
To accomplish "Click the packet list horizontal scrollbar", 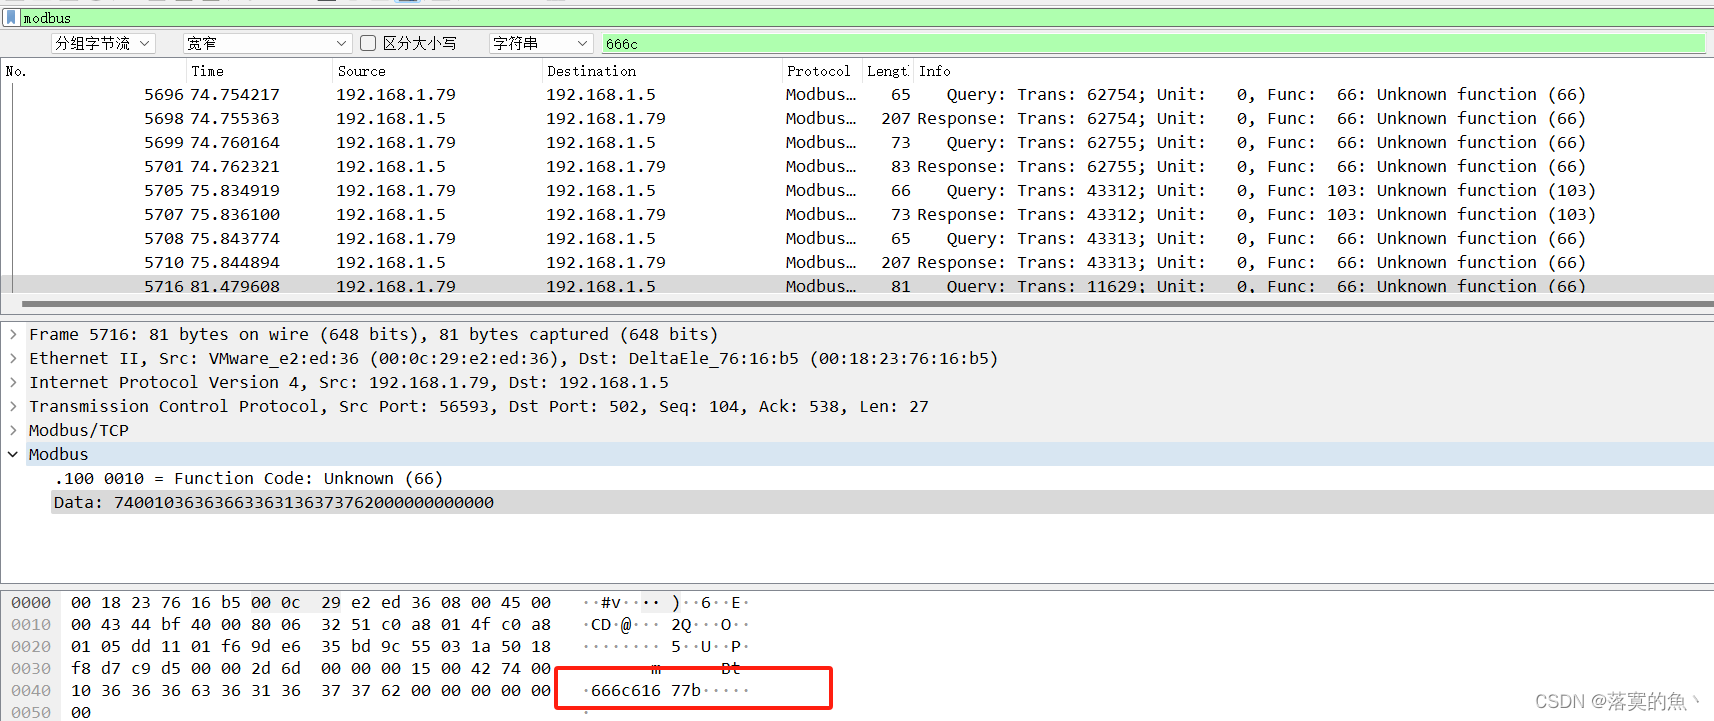I will pyautogui.click(x=865, y=304).
